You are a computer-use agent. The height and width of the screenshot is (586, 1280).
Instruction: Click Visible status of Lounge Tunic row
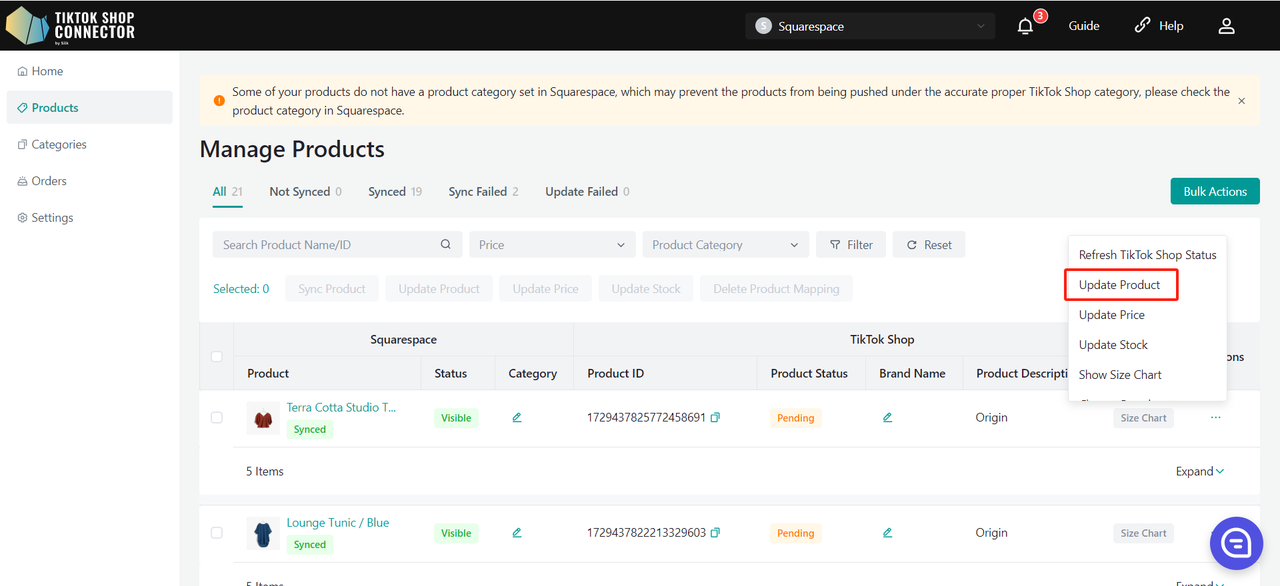[x=456, y=533]
